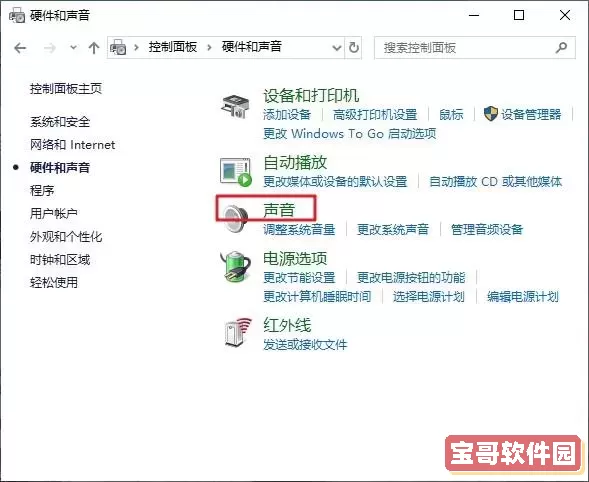Expand the address bar history dropdown
This screenshot has height=482, width=589.
click(337, 48)
